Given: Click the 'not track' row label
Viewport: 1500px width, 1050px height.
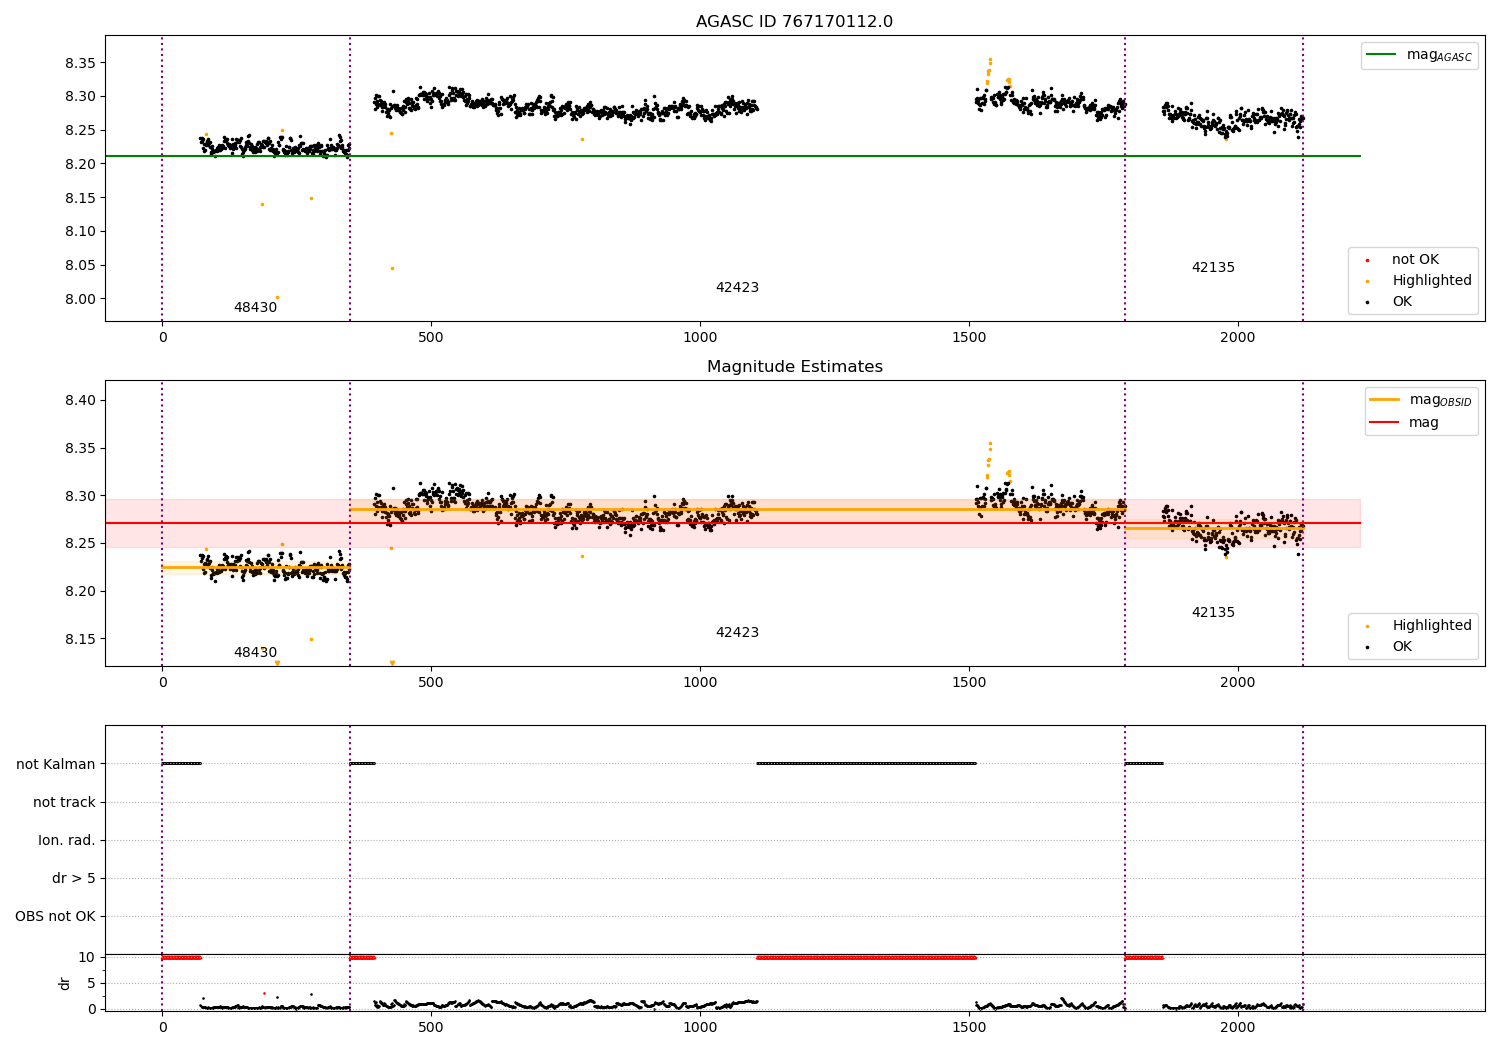Looking at the screenshot, I should [64, 802].
